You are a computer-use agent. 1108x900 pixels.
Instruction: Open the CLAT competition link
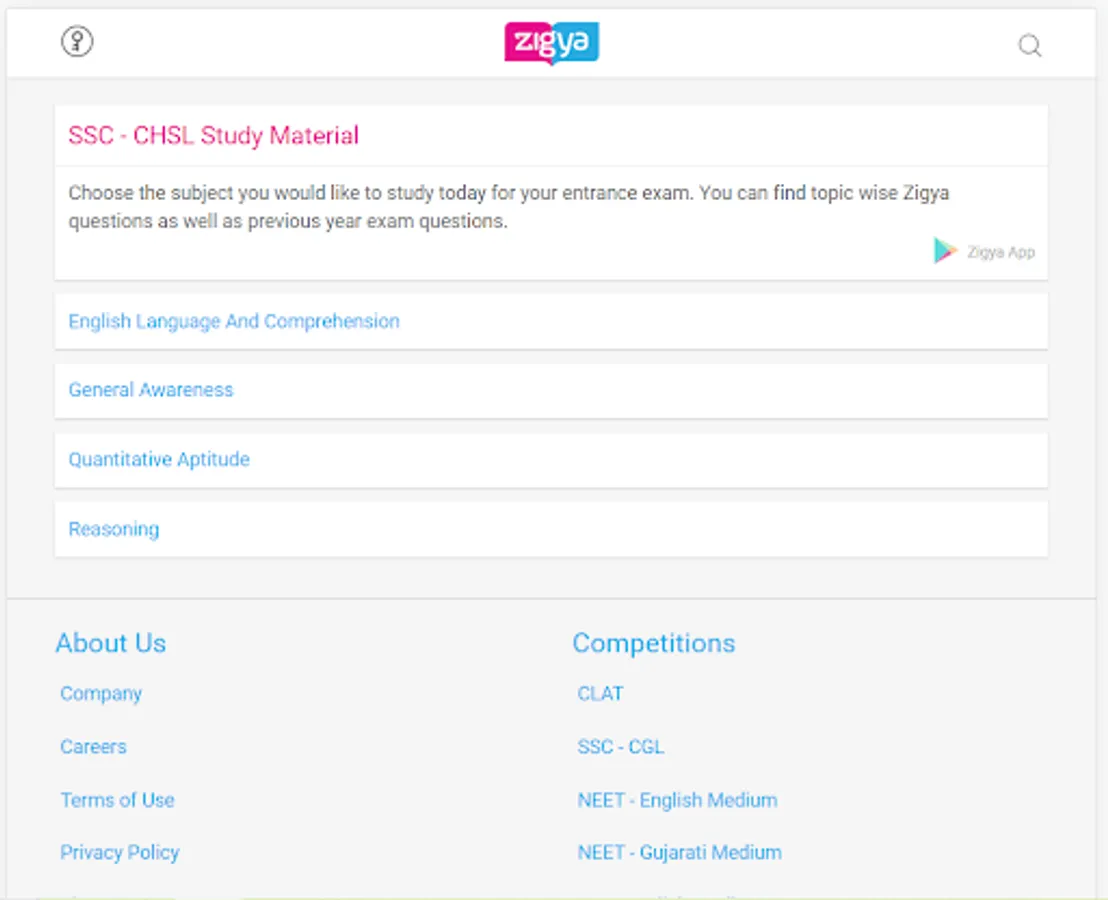(x=600, y=694)
